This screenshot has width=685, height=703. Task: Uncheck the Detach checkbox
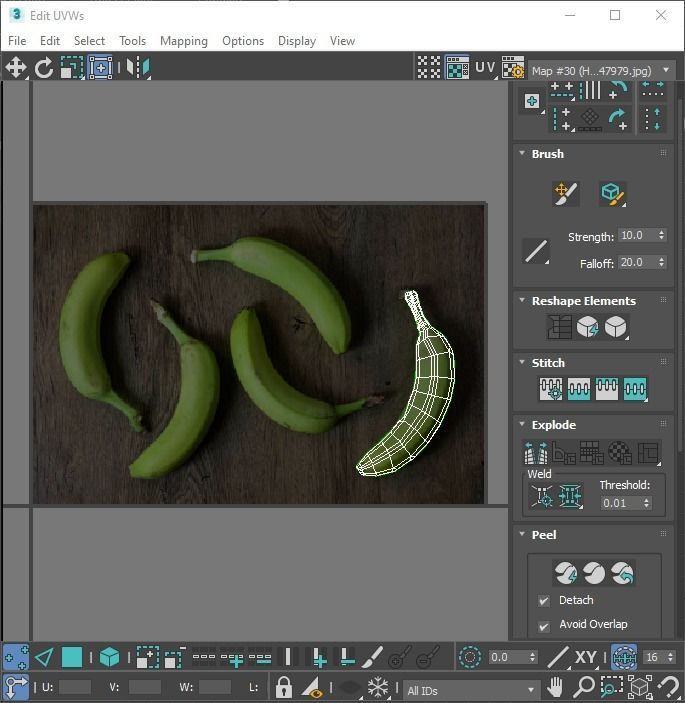pyautogui.click(x=543, y=600)
